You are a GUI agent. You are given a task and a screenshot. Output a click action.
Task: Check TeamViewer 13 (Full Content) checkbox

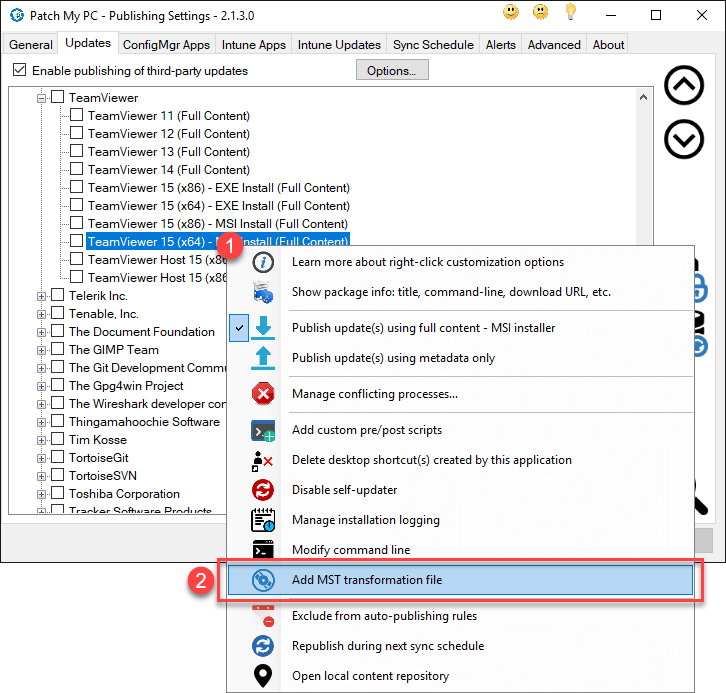pyautogui.click(x=76, y=151)
